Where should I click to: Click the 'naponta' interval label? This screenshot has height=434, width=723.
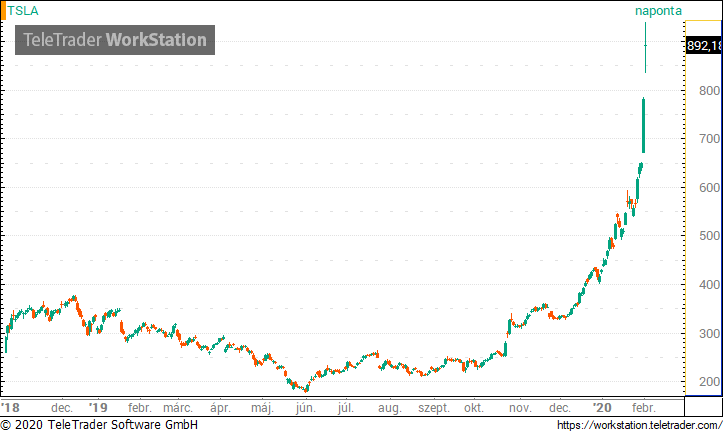tap(658, 11)
